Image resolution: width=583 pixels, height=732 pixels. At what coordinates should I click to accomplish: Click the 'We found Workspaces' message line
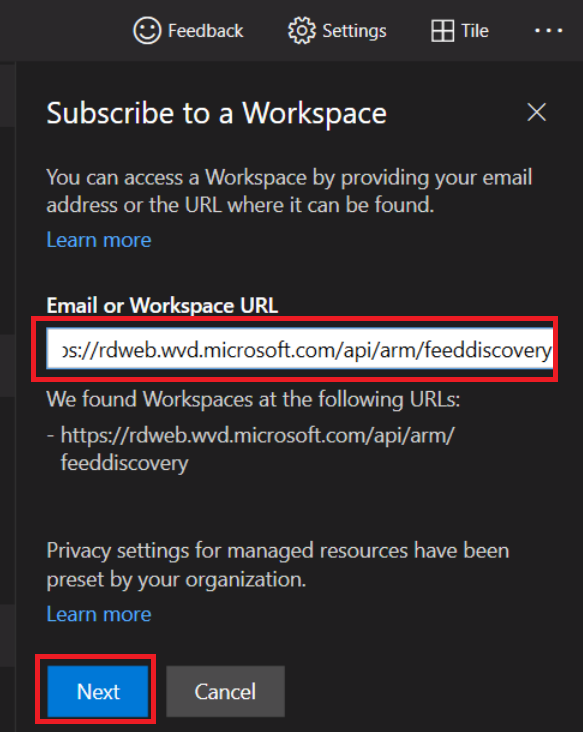pyautogui.click(x=253, y=400)
